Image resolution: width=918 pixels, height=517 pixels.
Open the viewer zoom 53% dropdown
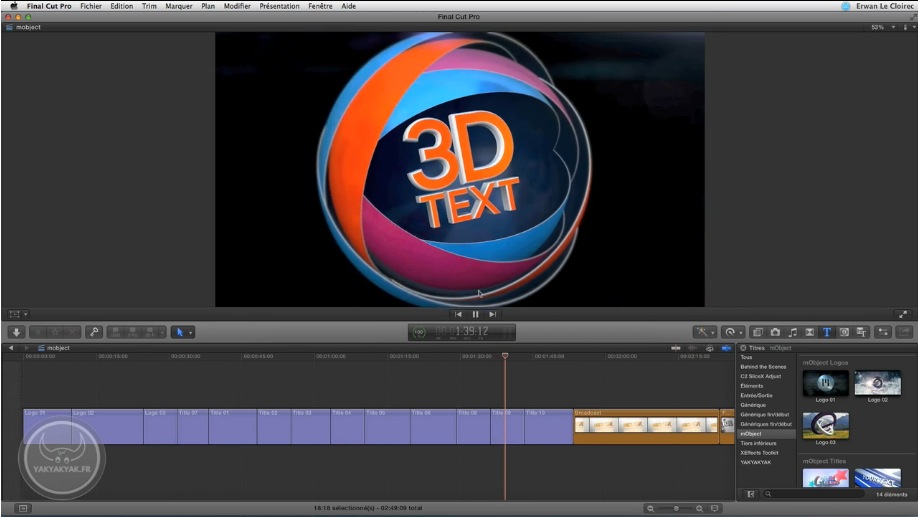coord(880,27)
